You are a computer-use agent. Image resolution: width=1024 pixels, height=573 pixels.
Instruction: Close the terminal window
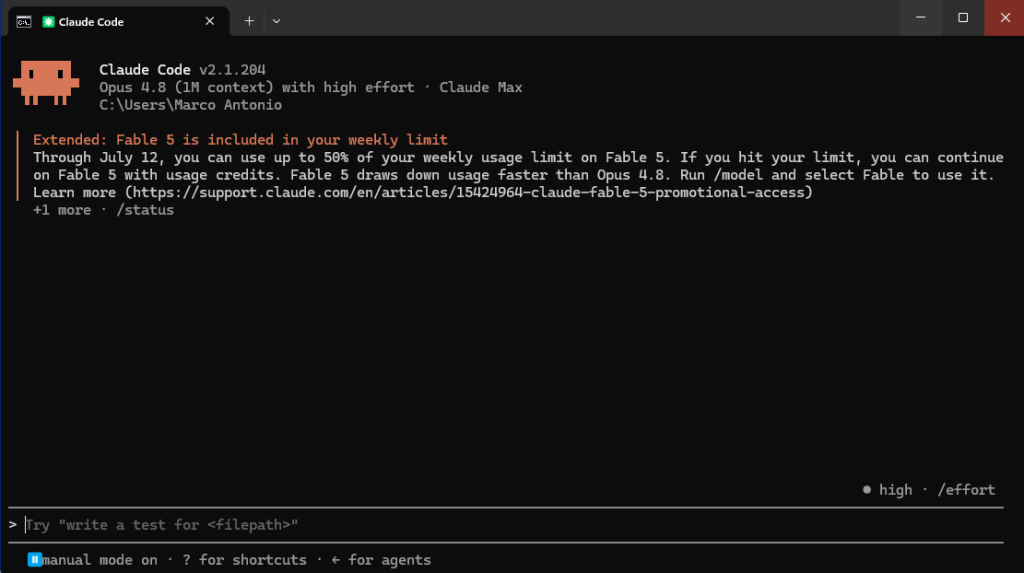(x=1004, y=18)
